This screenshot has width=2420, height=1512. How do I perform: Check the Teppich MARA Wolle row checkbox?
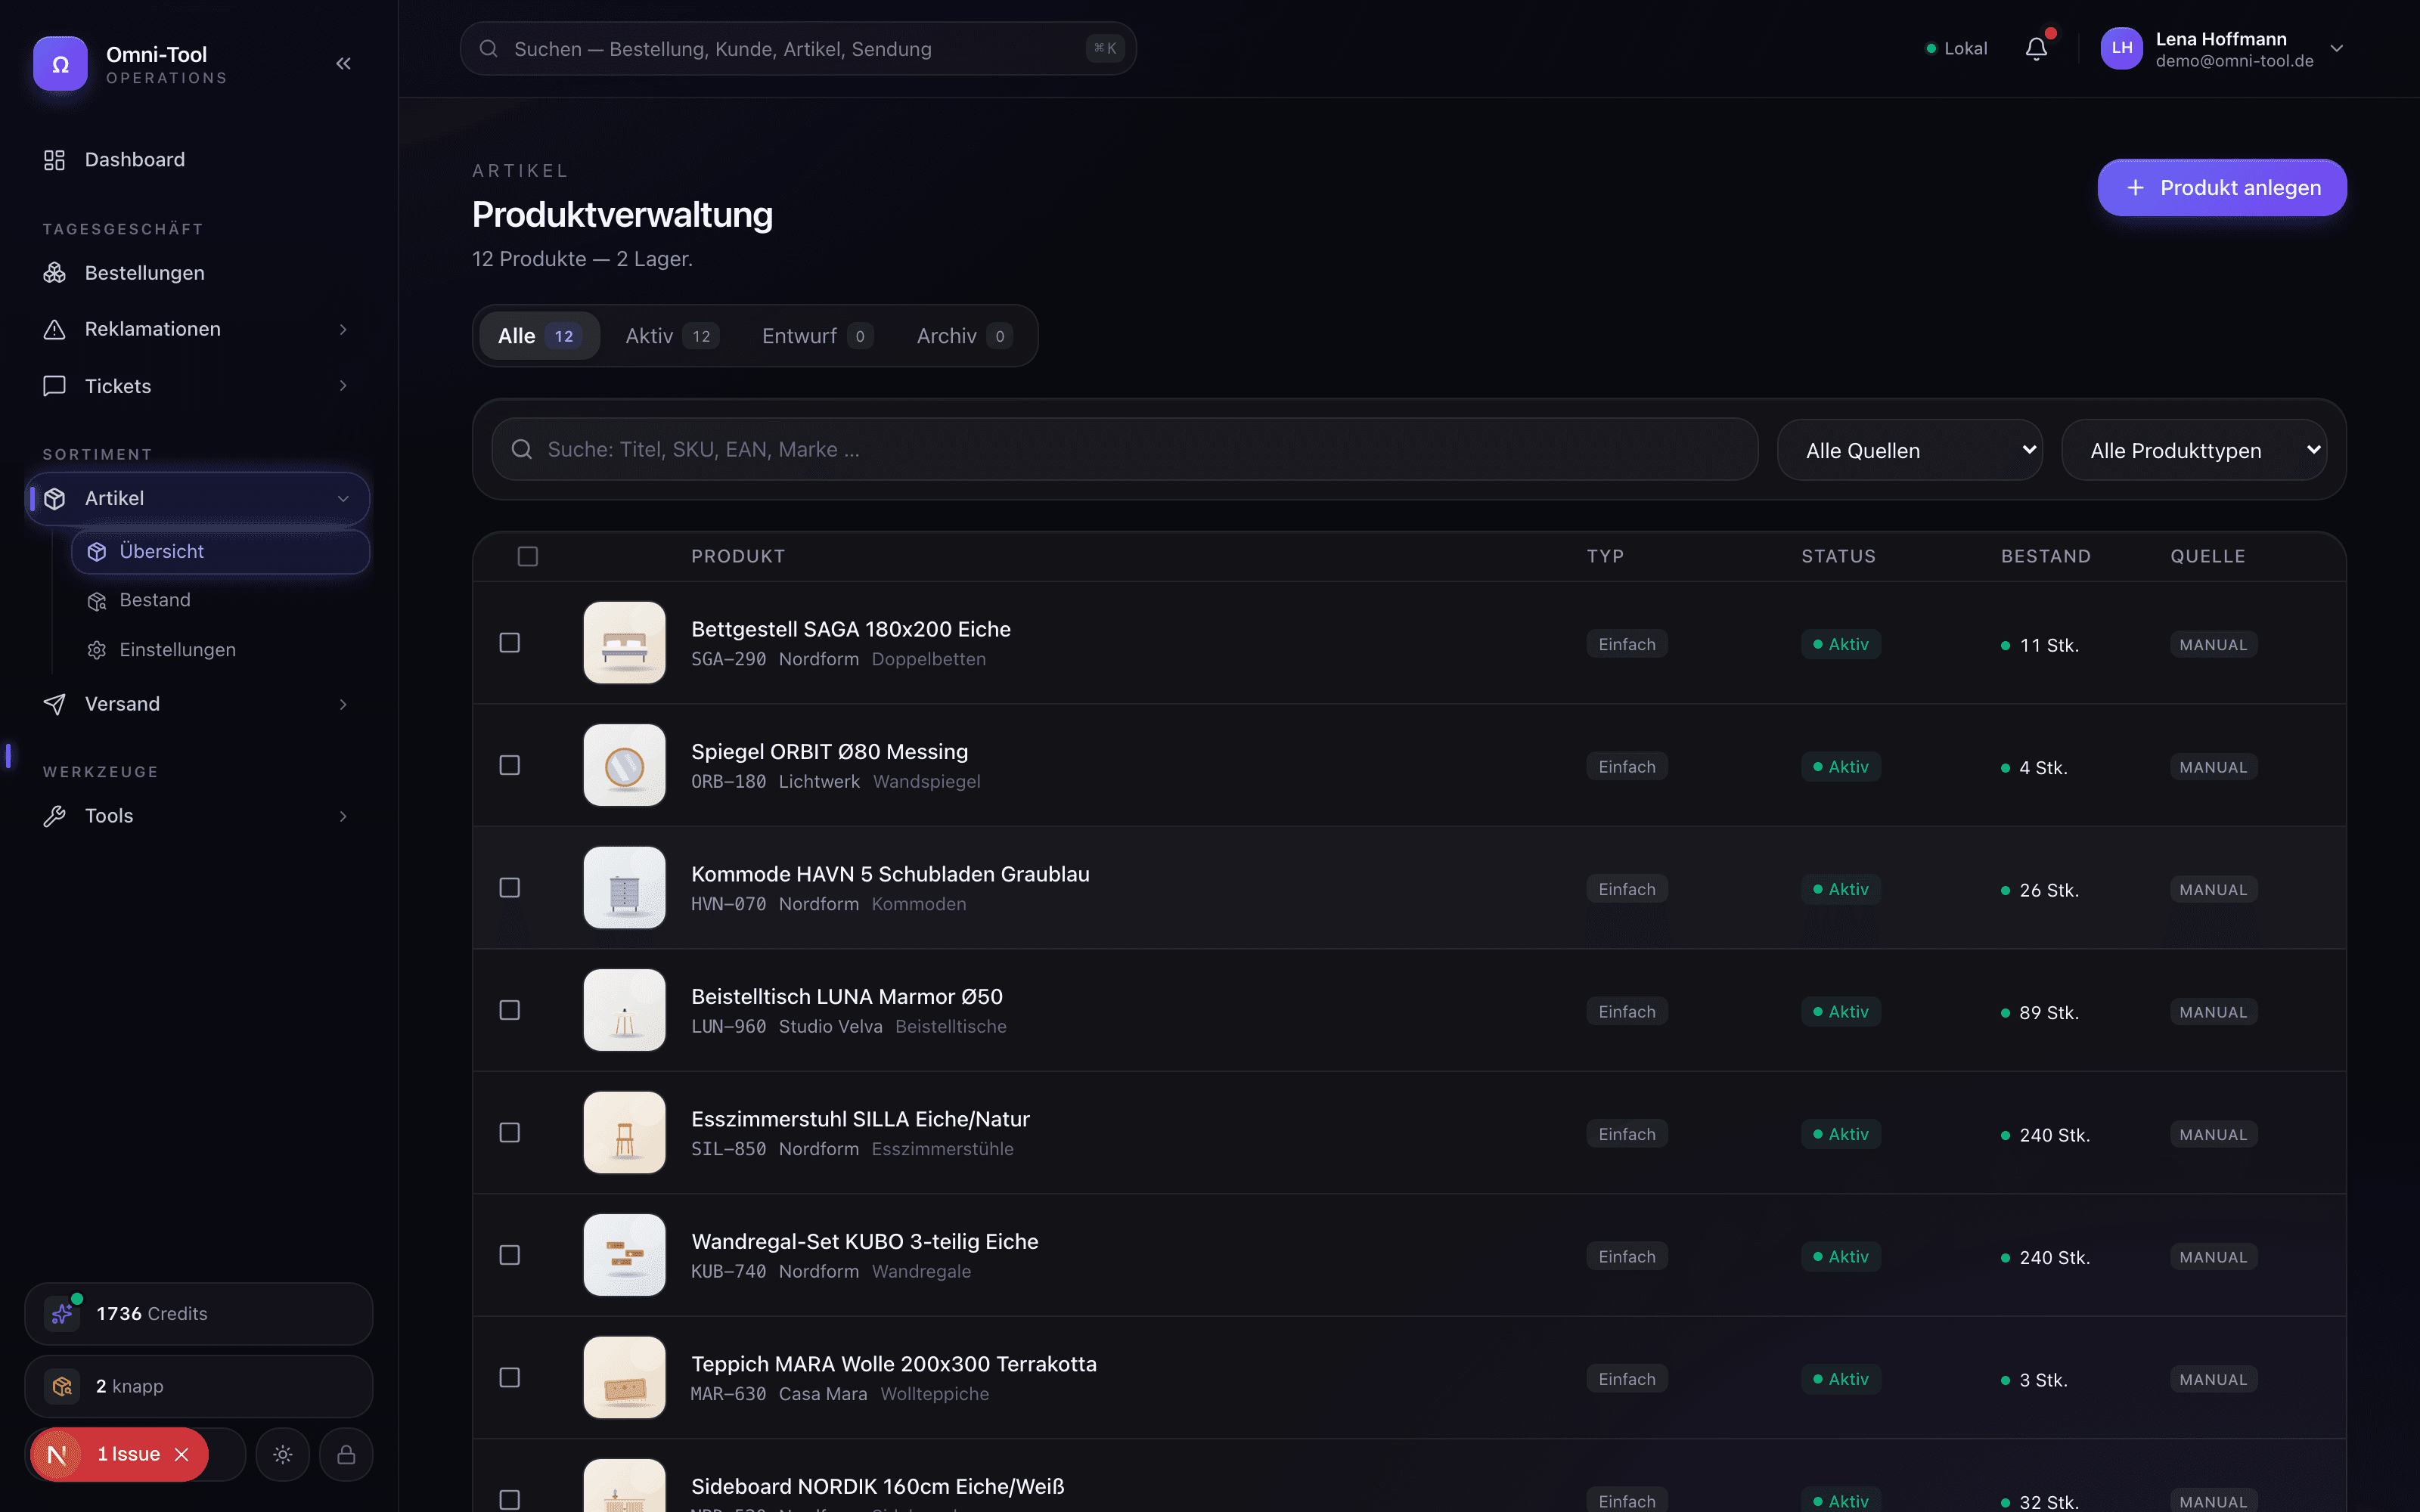pos(510,1378)
